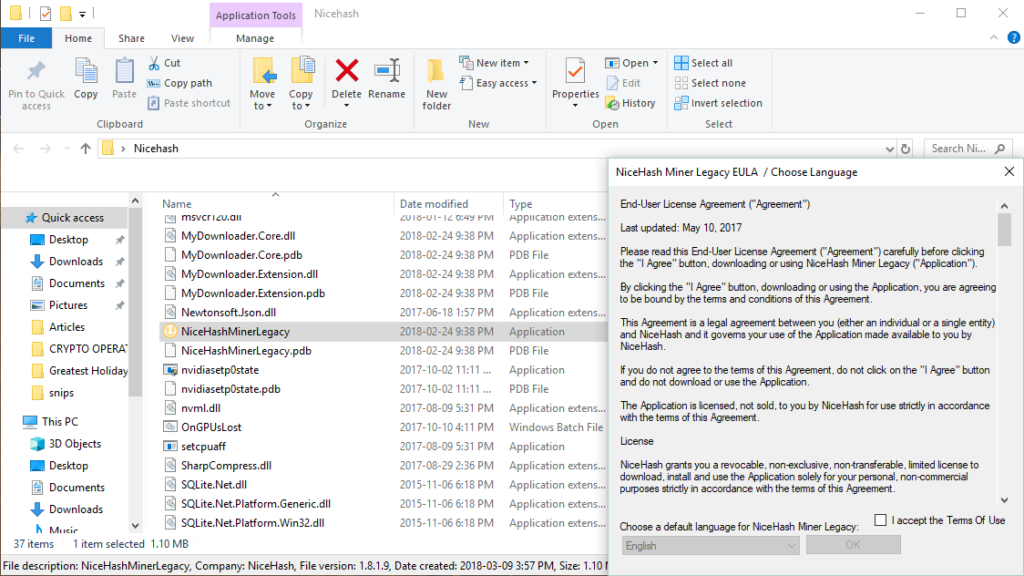
Task: Select This PC in navigation pane
Action: coord(59,422)
